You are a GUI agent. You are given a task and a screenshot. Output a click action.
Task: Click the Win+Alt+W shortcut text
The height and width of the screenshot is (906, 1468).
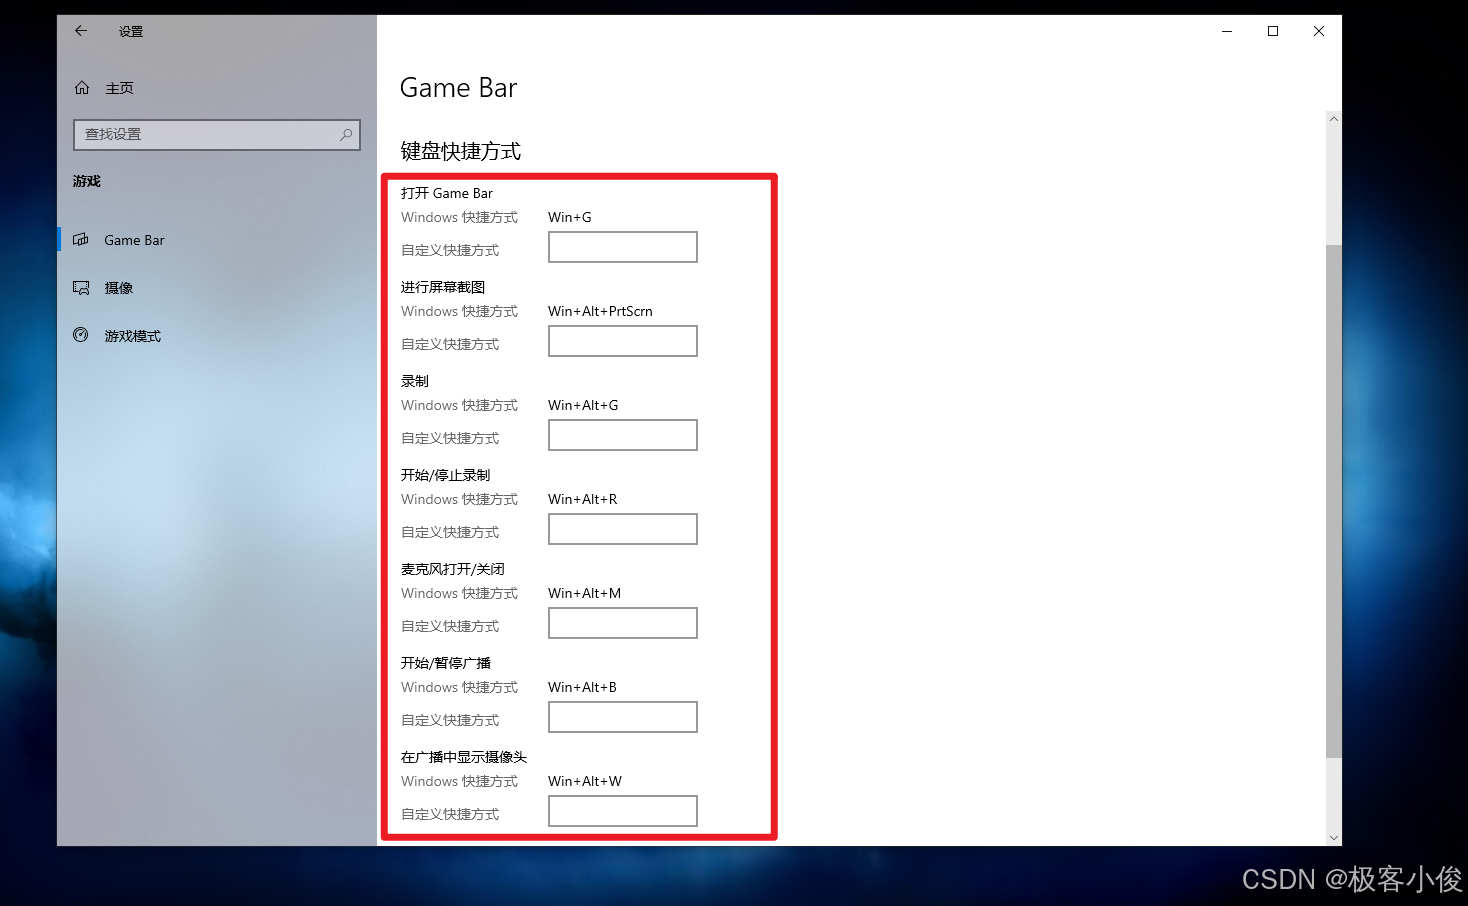585,781
